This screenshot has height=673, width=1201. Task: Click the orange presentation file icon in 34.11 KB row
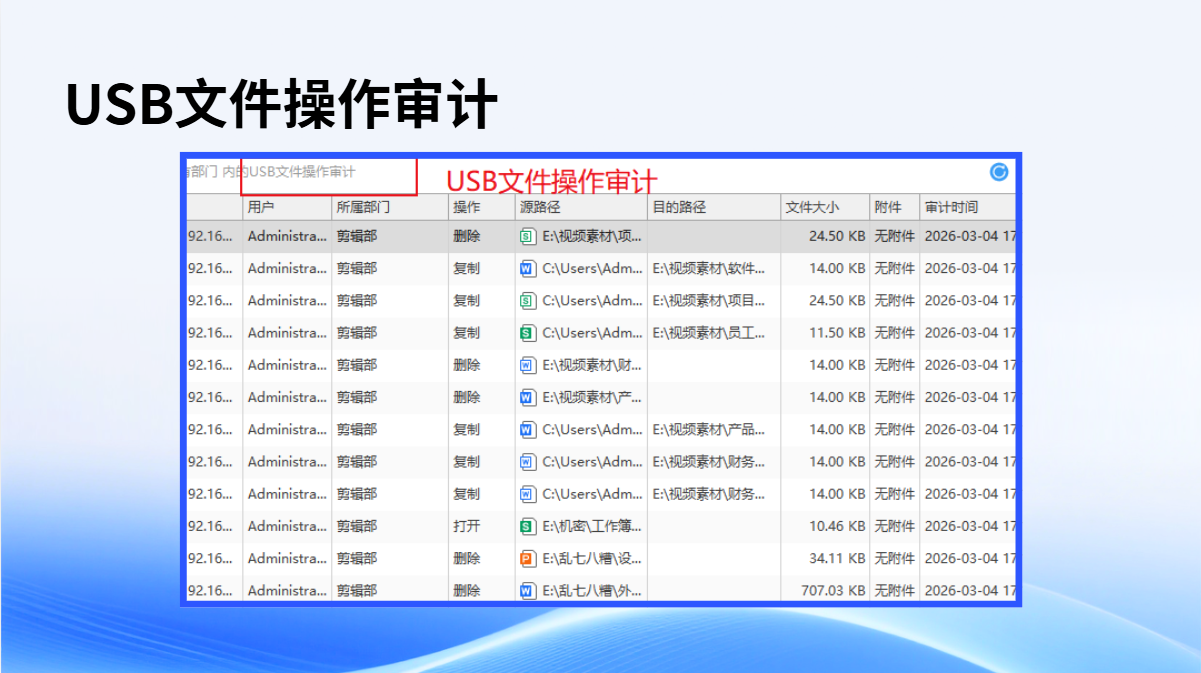(528, 558)
